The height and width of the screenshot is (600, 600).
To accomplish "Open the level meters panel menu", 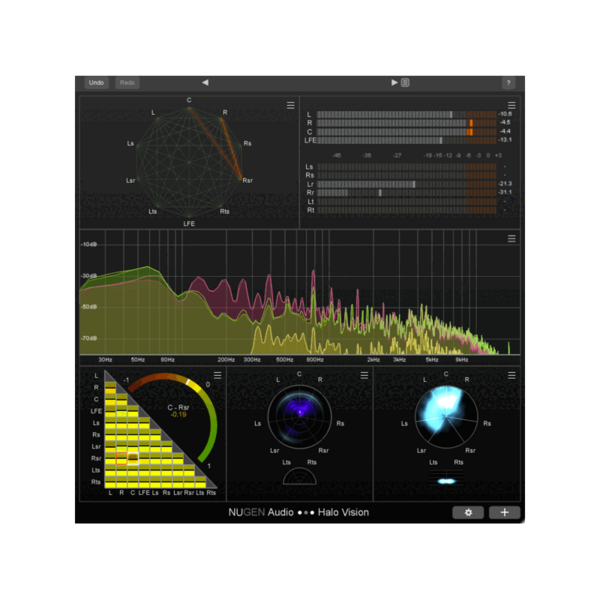I will click(512, 105).
